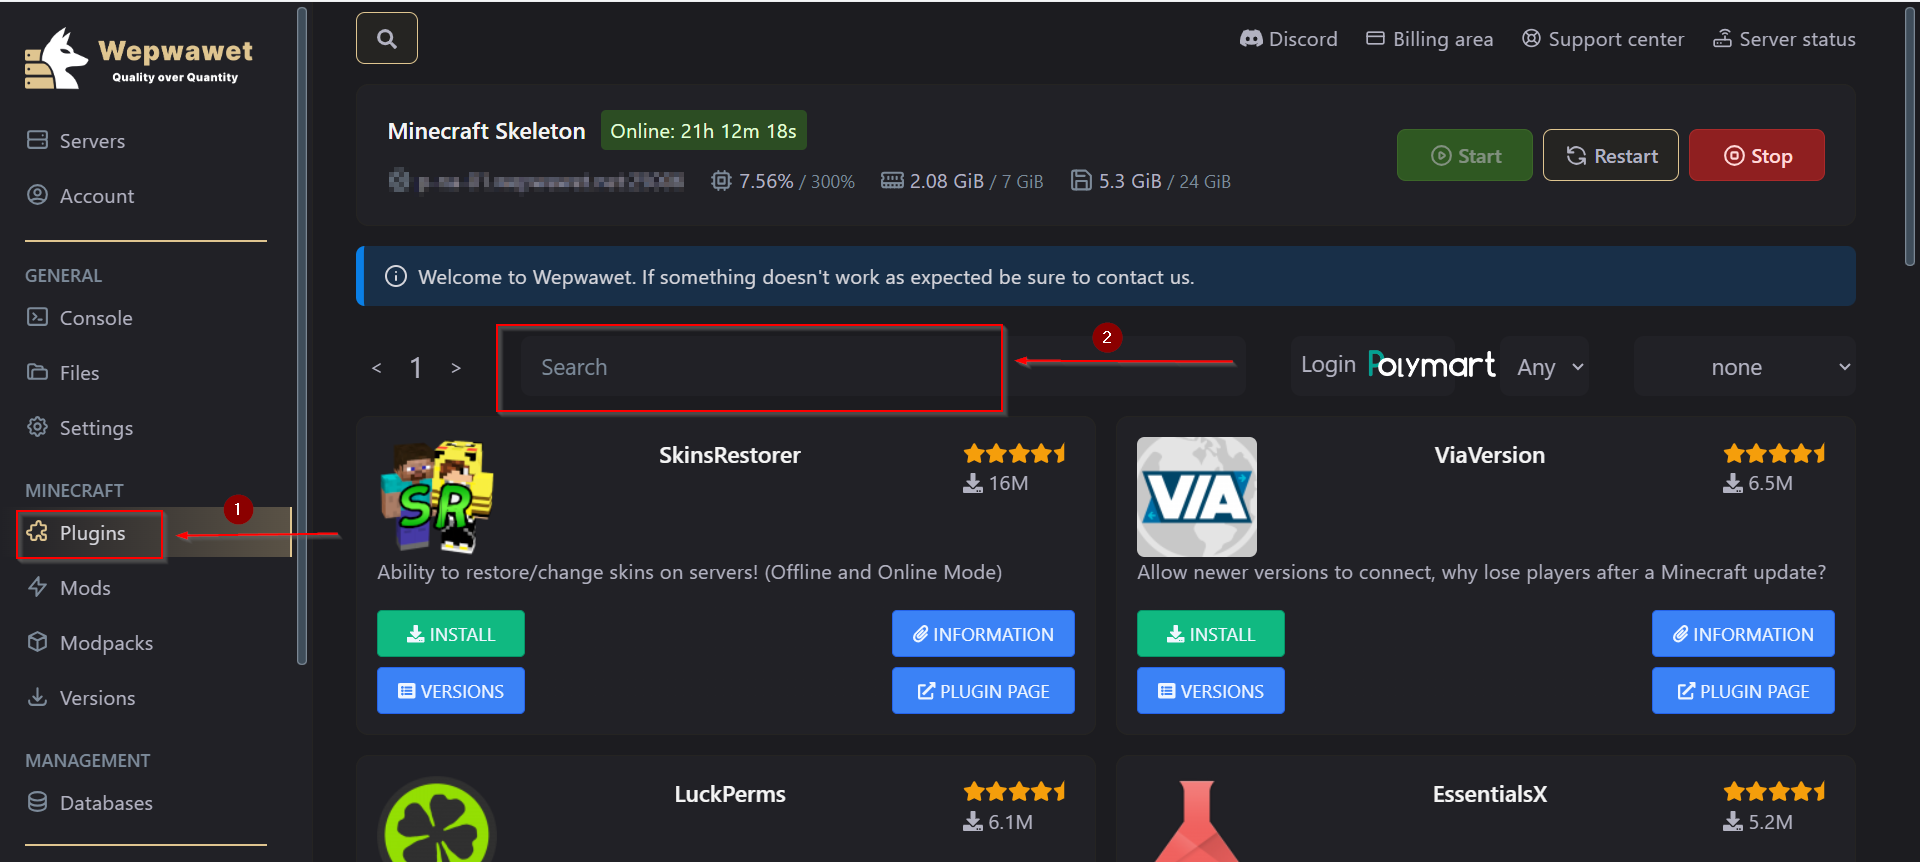
Task: Open the Files page
Action: click(x=62, y=373)
